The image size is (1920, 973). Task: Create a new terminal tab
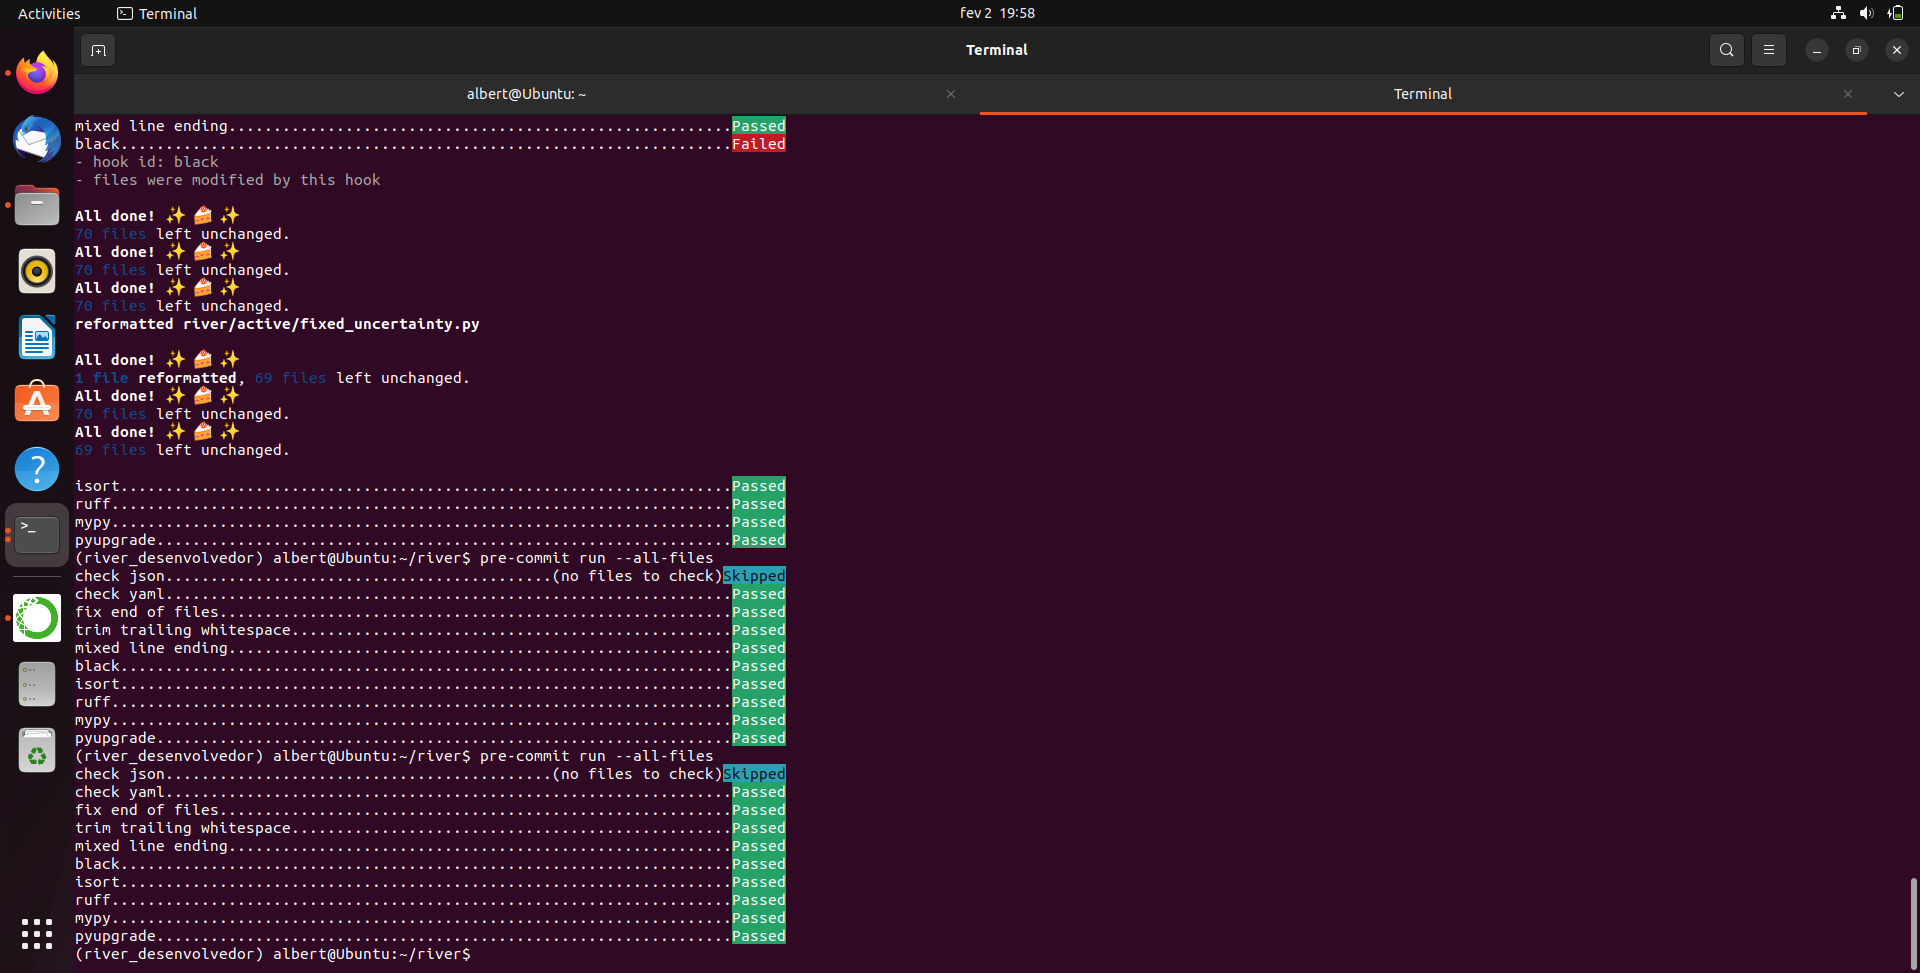[x=97, y=49]
